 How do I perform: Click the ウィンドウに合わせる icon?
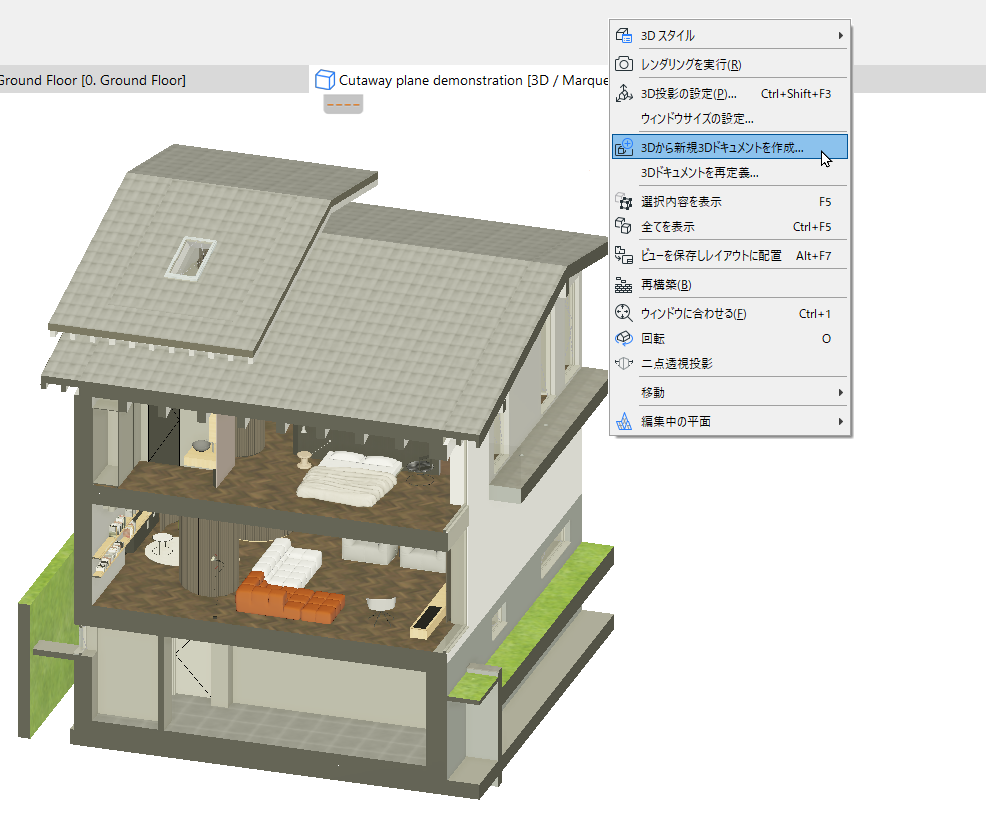(x=623, y=313)
